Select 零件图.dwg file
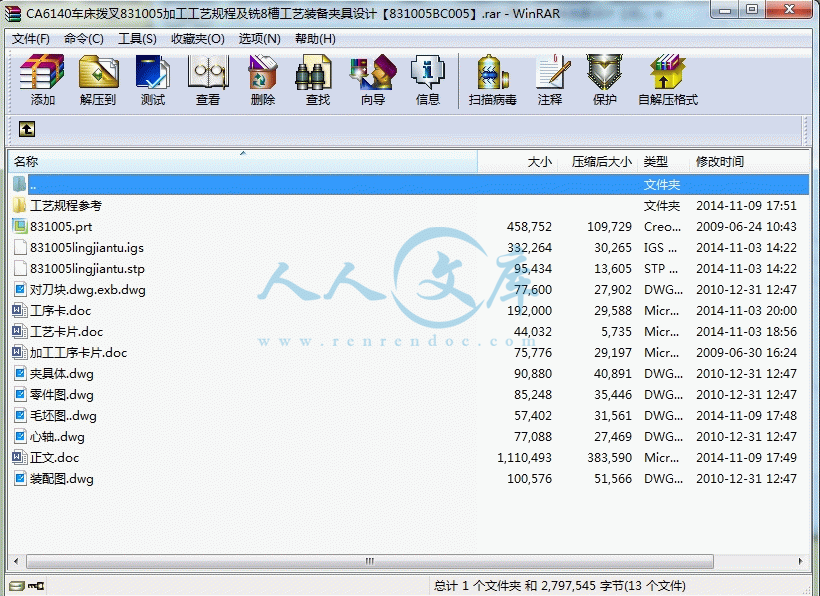This screenshot has height=596, width=820. pos(62,395)
